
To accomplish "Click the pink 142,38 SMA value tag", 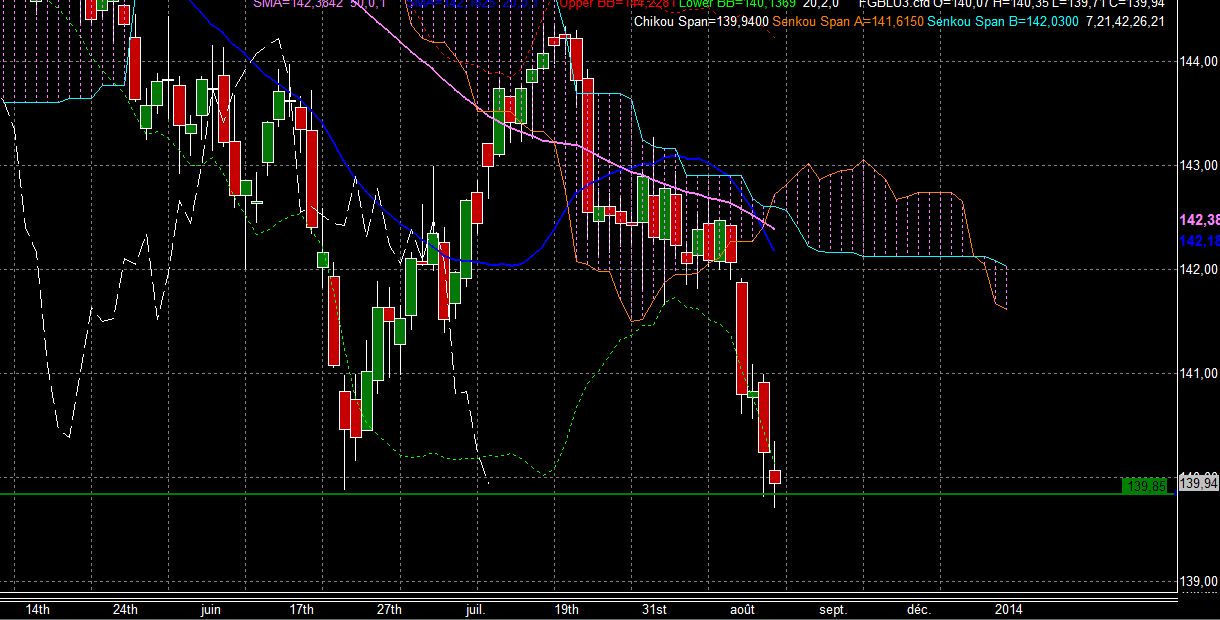I will [x=1199, y=220].
